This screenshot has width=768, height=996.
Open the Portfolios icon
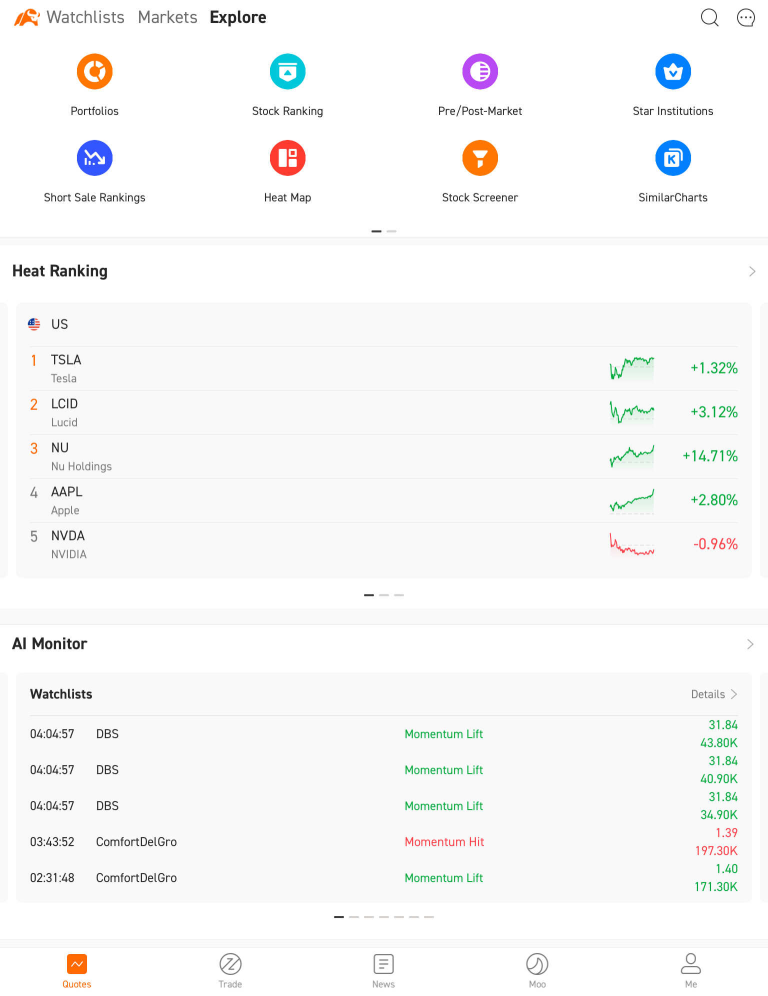(95, 72)
